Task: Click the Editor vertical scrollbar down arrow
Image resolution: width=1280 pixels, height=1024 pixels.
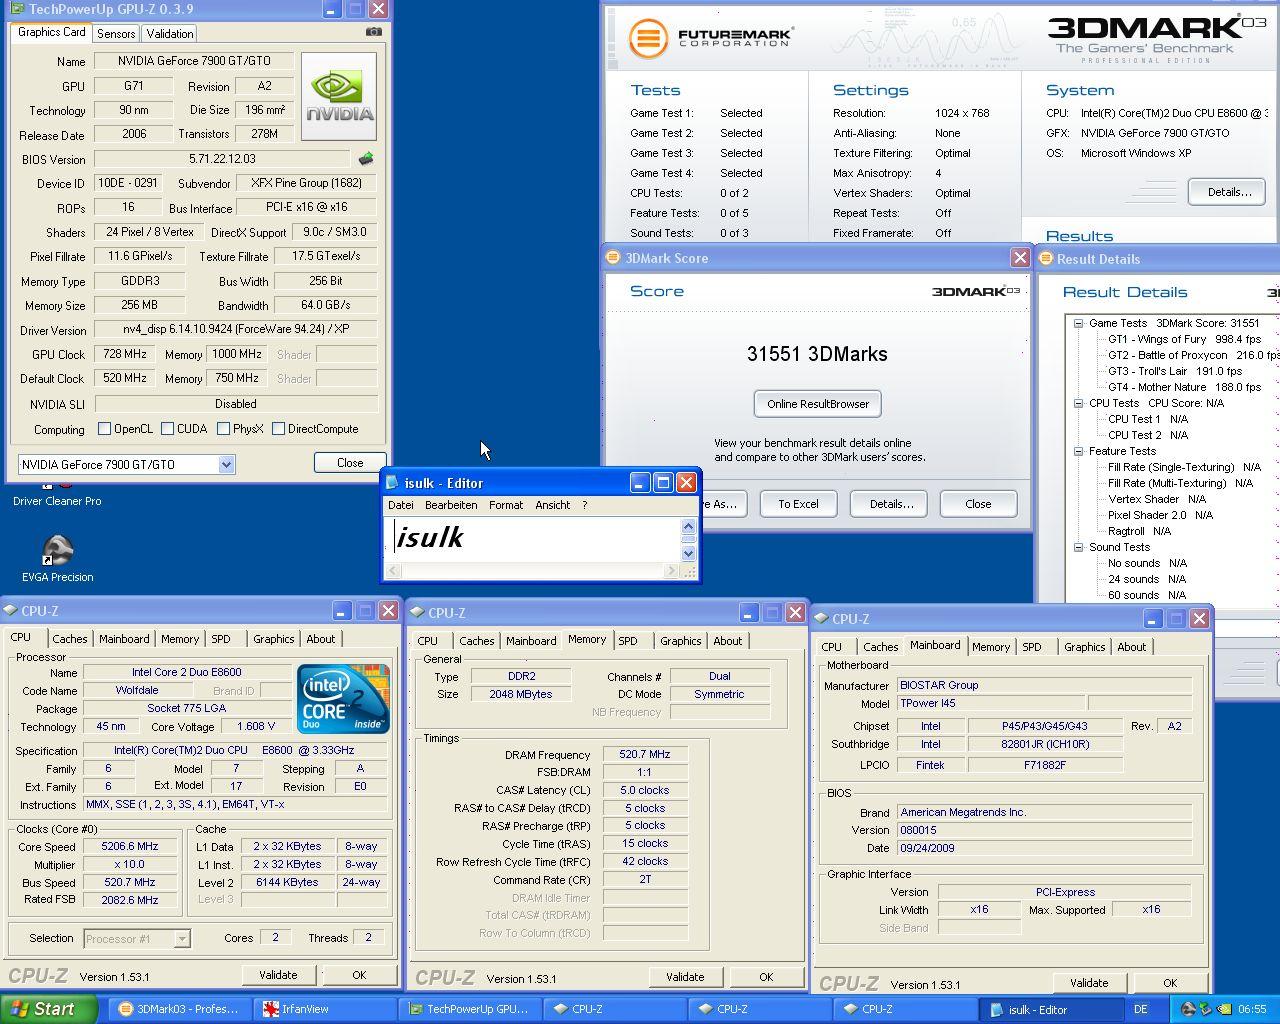Action: [688, 553]
